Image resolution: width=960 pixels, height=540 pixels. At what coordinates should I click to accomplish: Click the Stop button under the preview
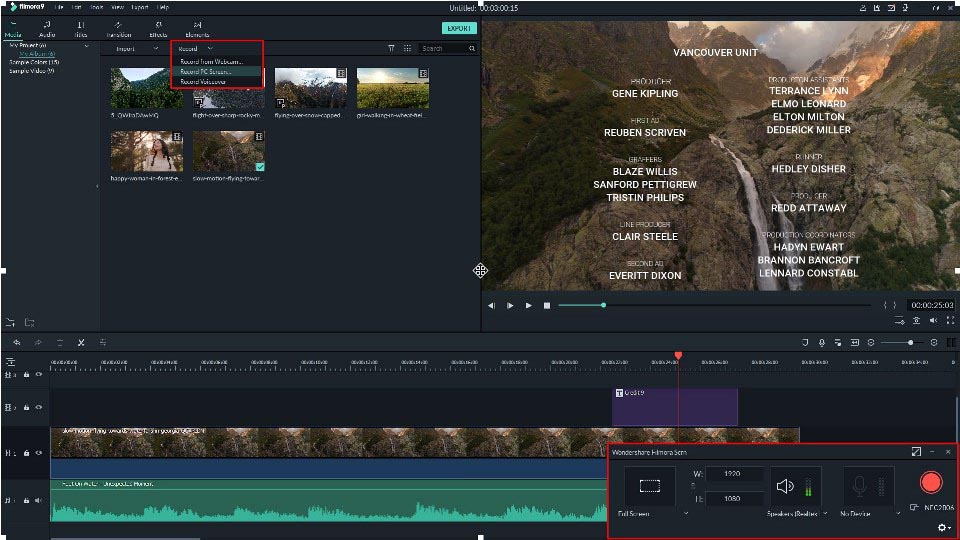[547, 306]
